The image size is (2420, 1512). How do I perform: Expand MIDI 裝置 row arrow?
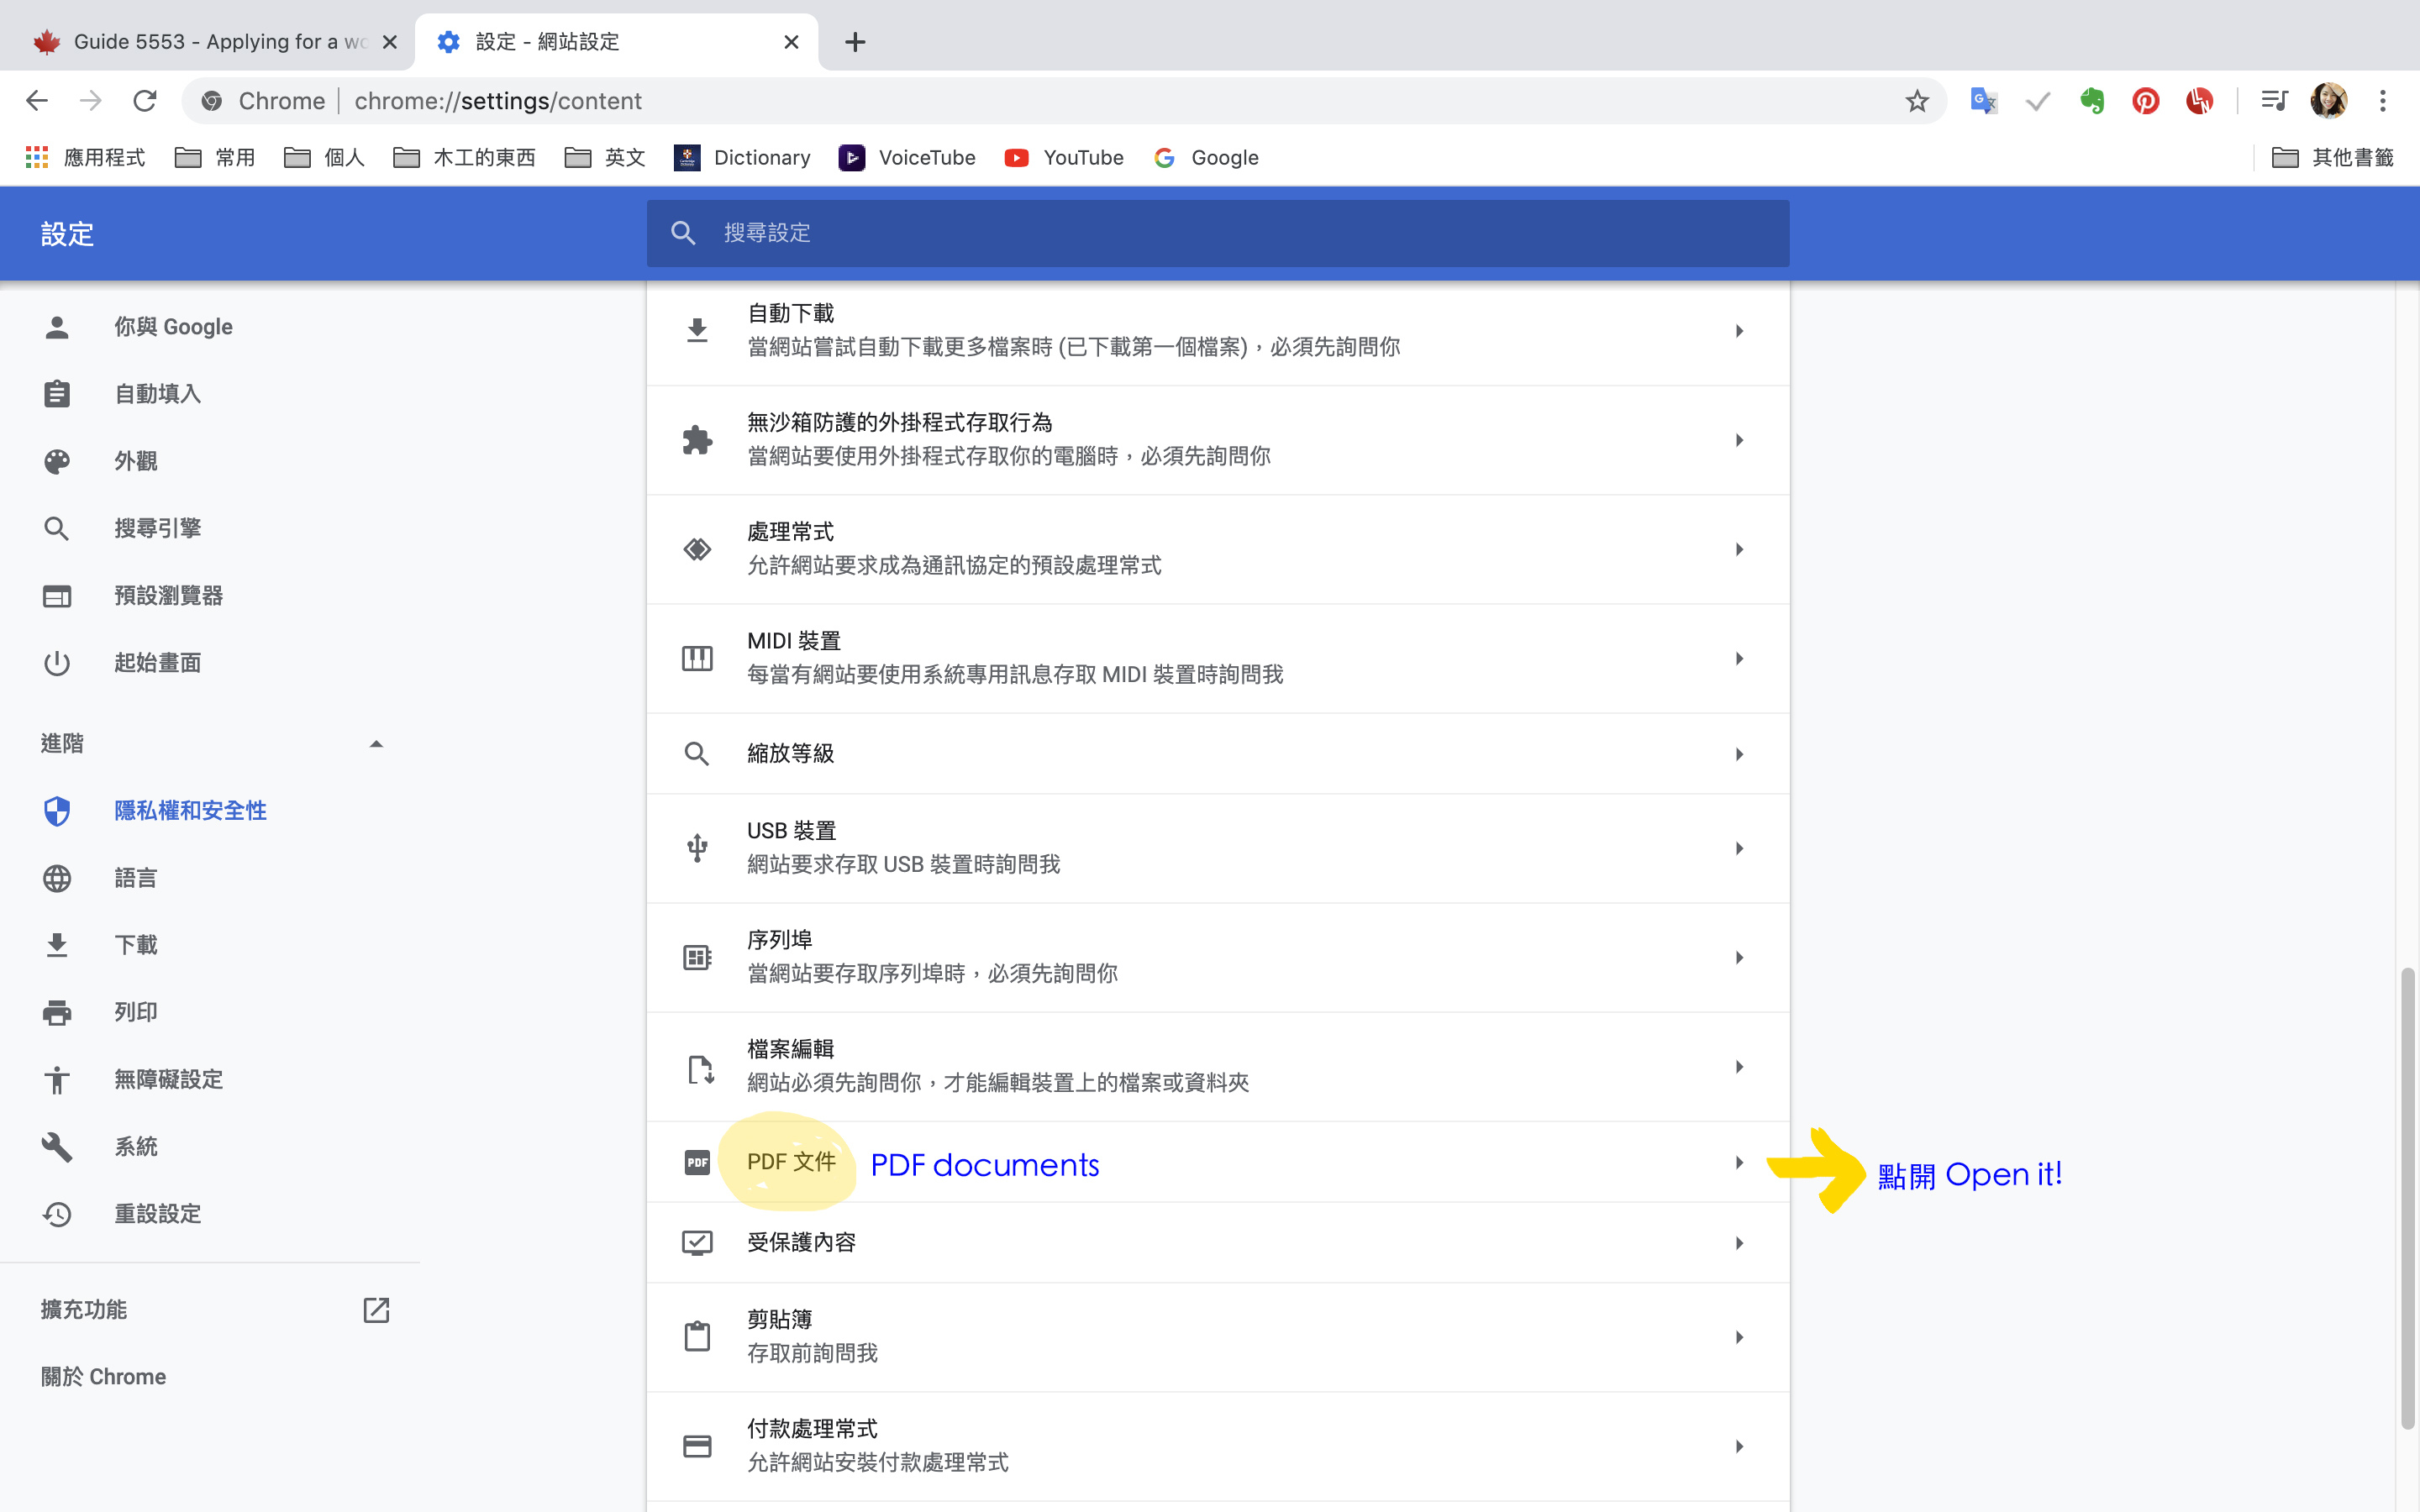click(x=1739, y=658)
